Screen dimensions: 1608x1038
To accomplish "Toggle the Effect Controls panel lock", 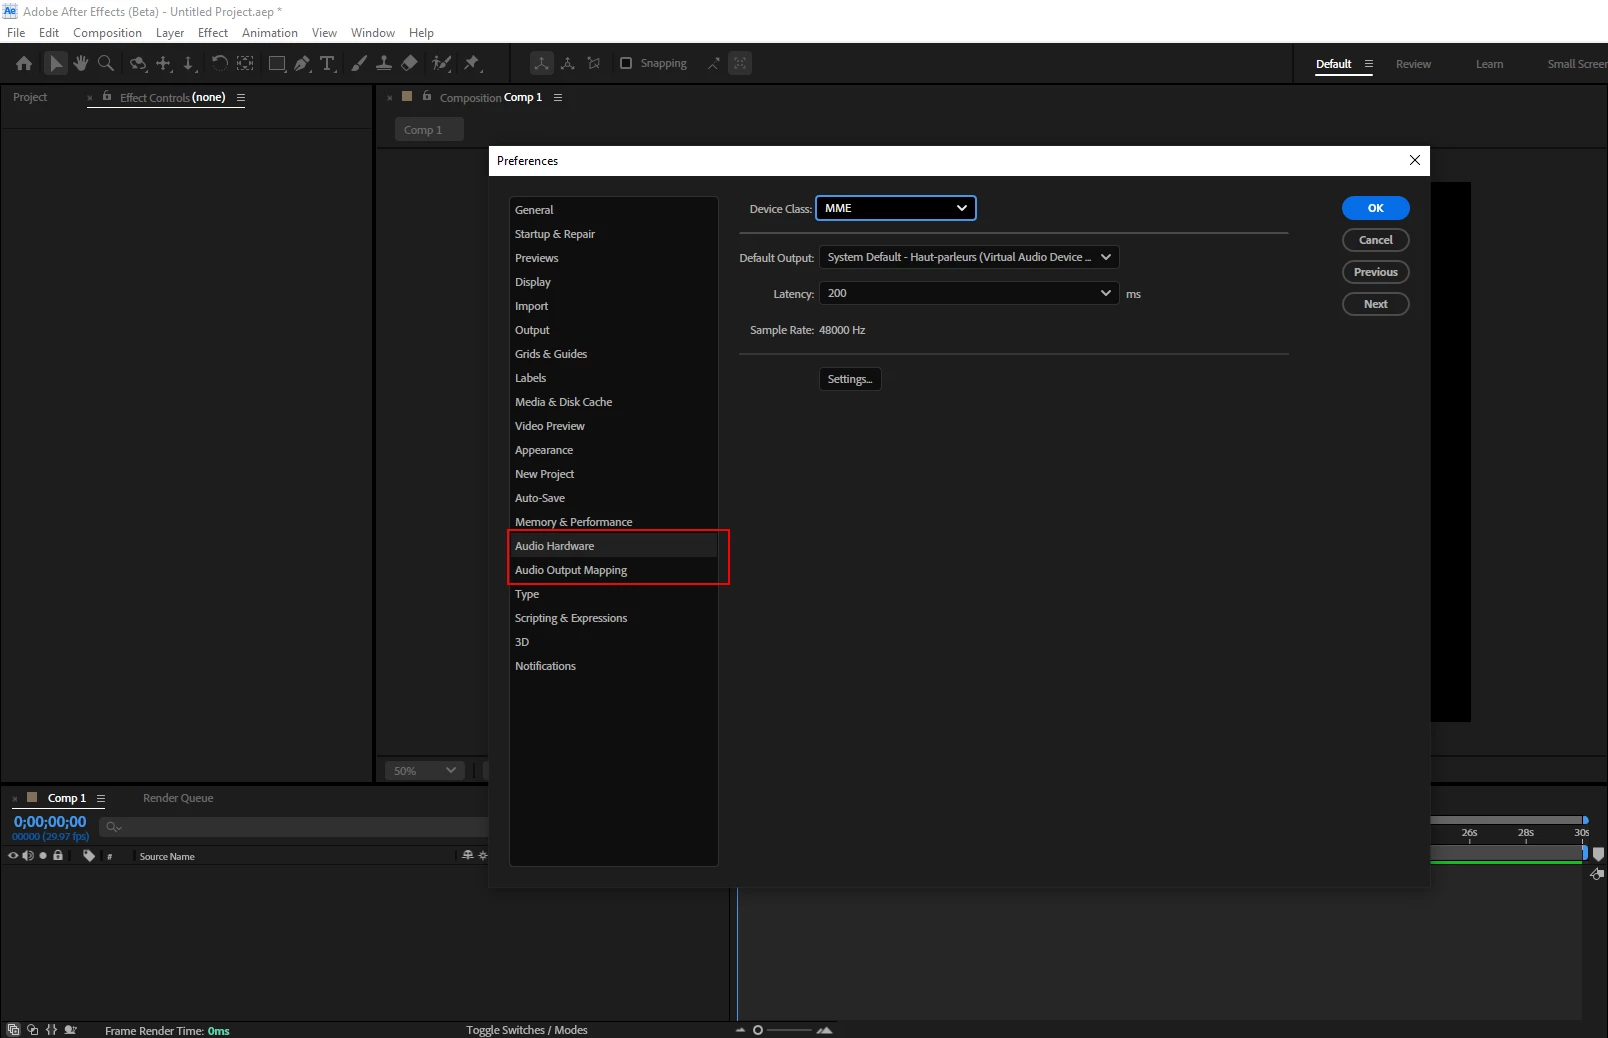I will pyautogui.click(x=107, y=97).
